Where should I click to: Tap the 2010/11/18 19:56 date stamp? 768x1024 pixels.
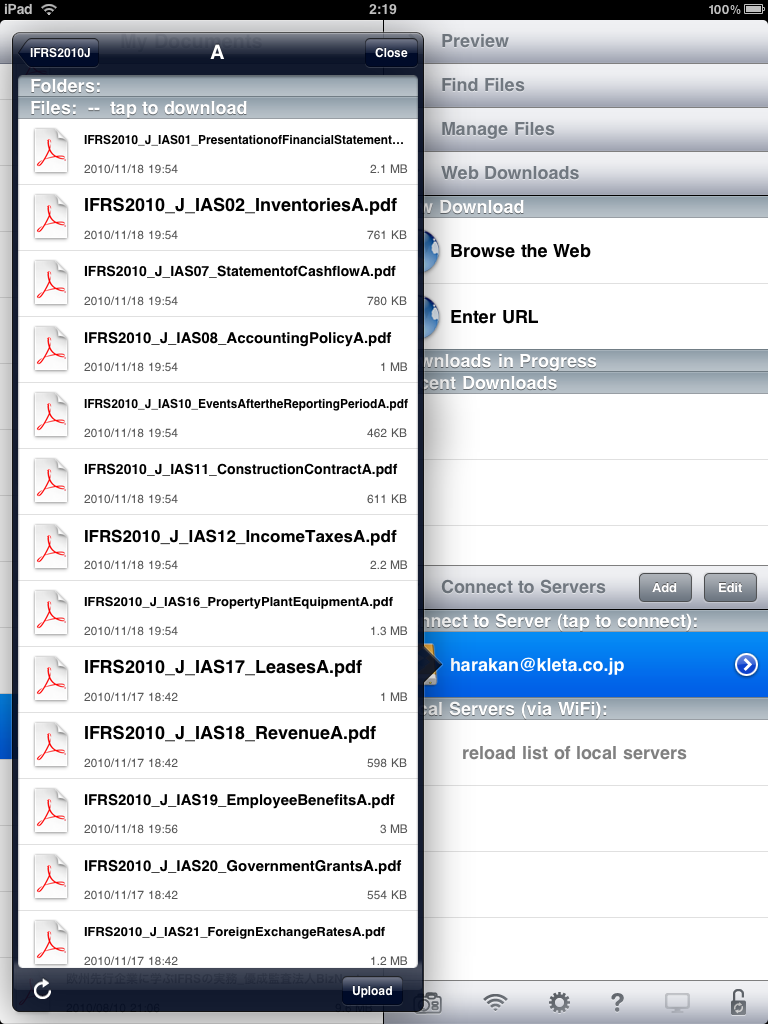131,829
